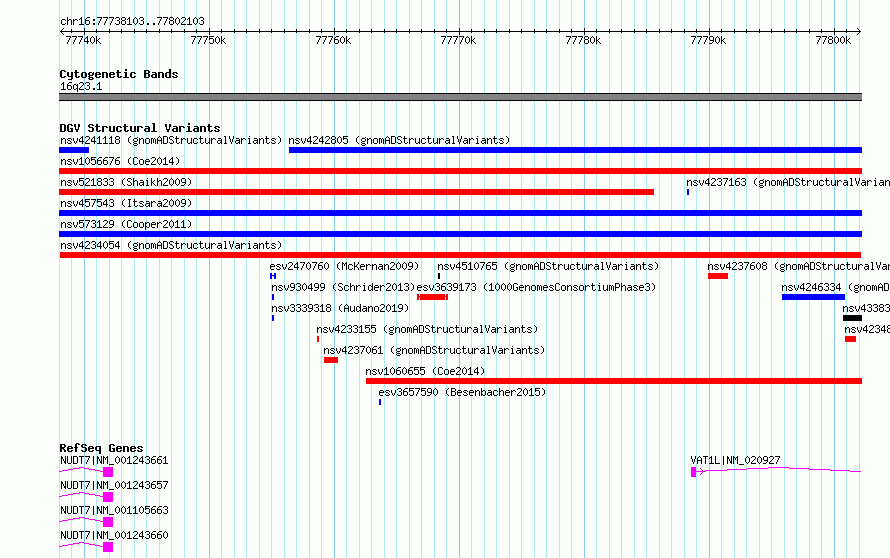Click the Cytogenetic Bands track title
This screenshot has height=558, width=890.
tap(119, 74)
